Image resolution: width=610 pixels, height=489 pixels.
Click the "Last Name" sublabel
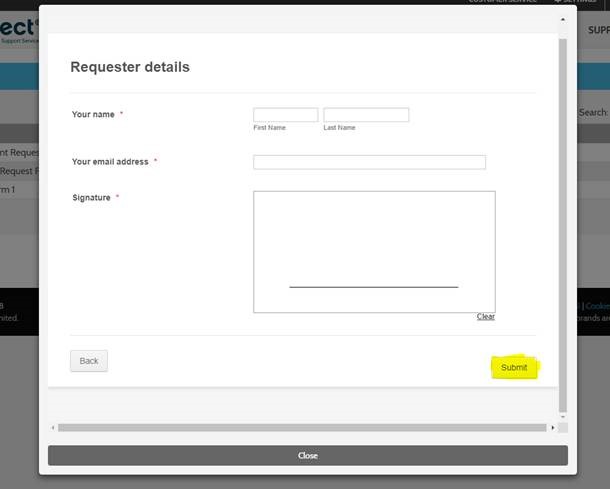pos(339,128)
